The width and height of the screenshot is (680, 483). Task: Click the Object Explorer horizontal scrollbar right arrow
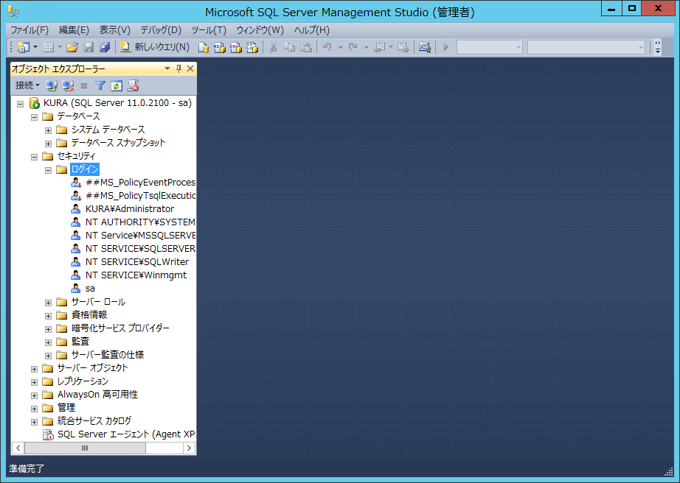[189, 448]
